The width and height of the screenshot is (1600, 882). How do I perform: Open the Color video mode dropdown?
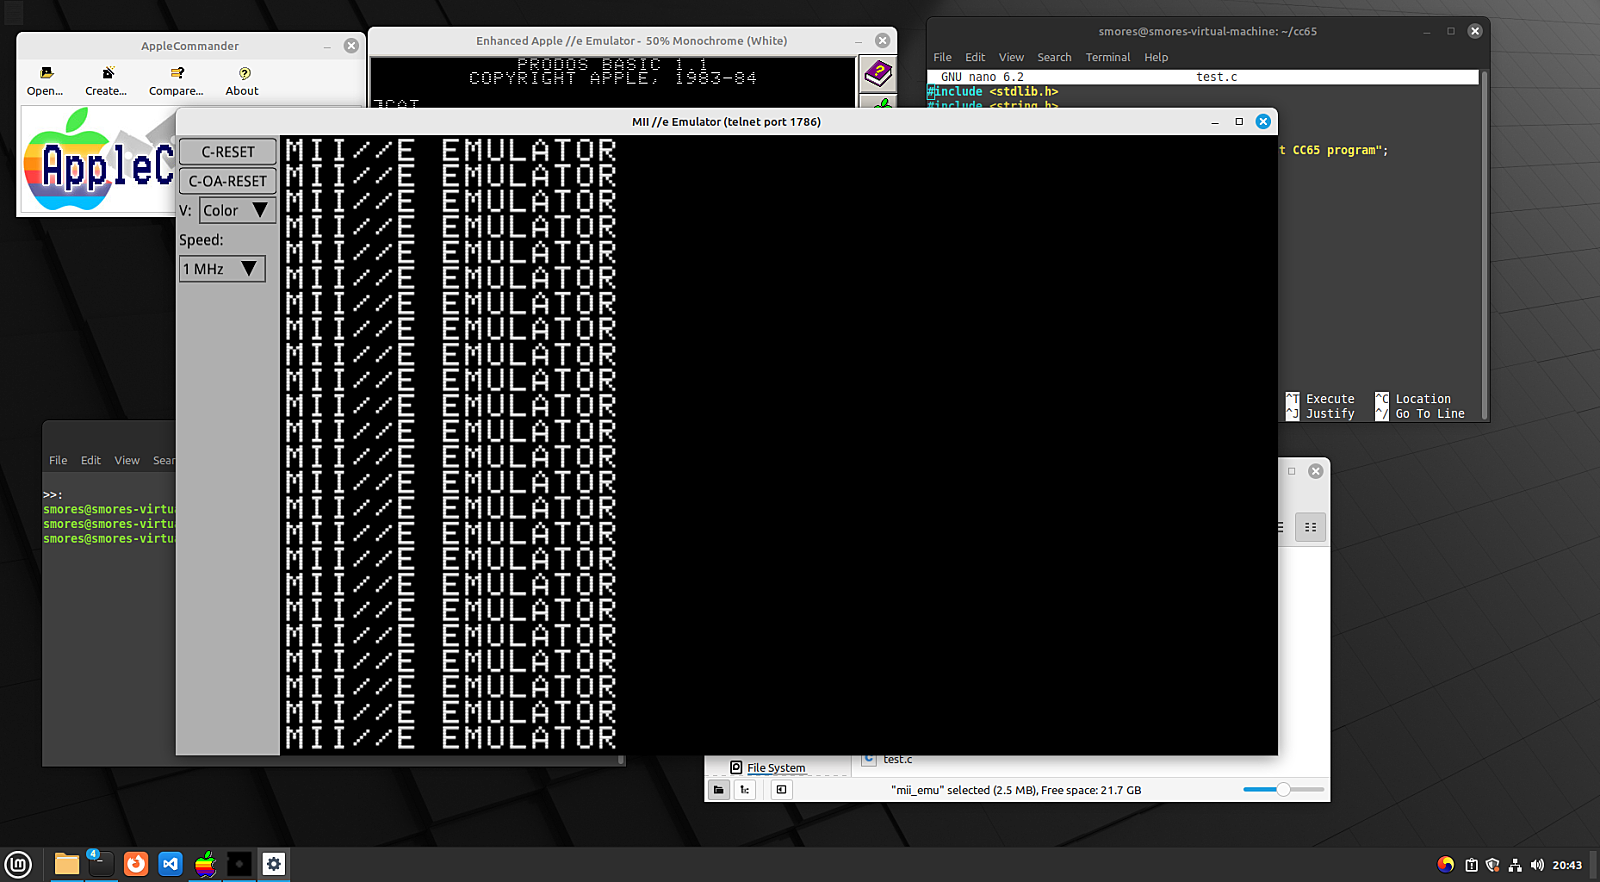click(237, 210)
